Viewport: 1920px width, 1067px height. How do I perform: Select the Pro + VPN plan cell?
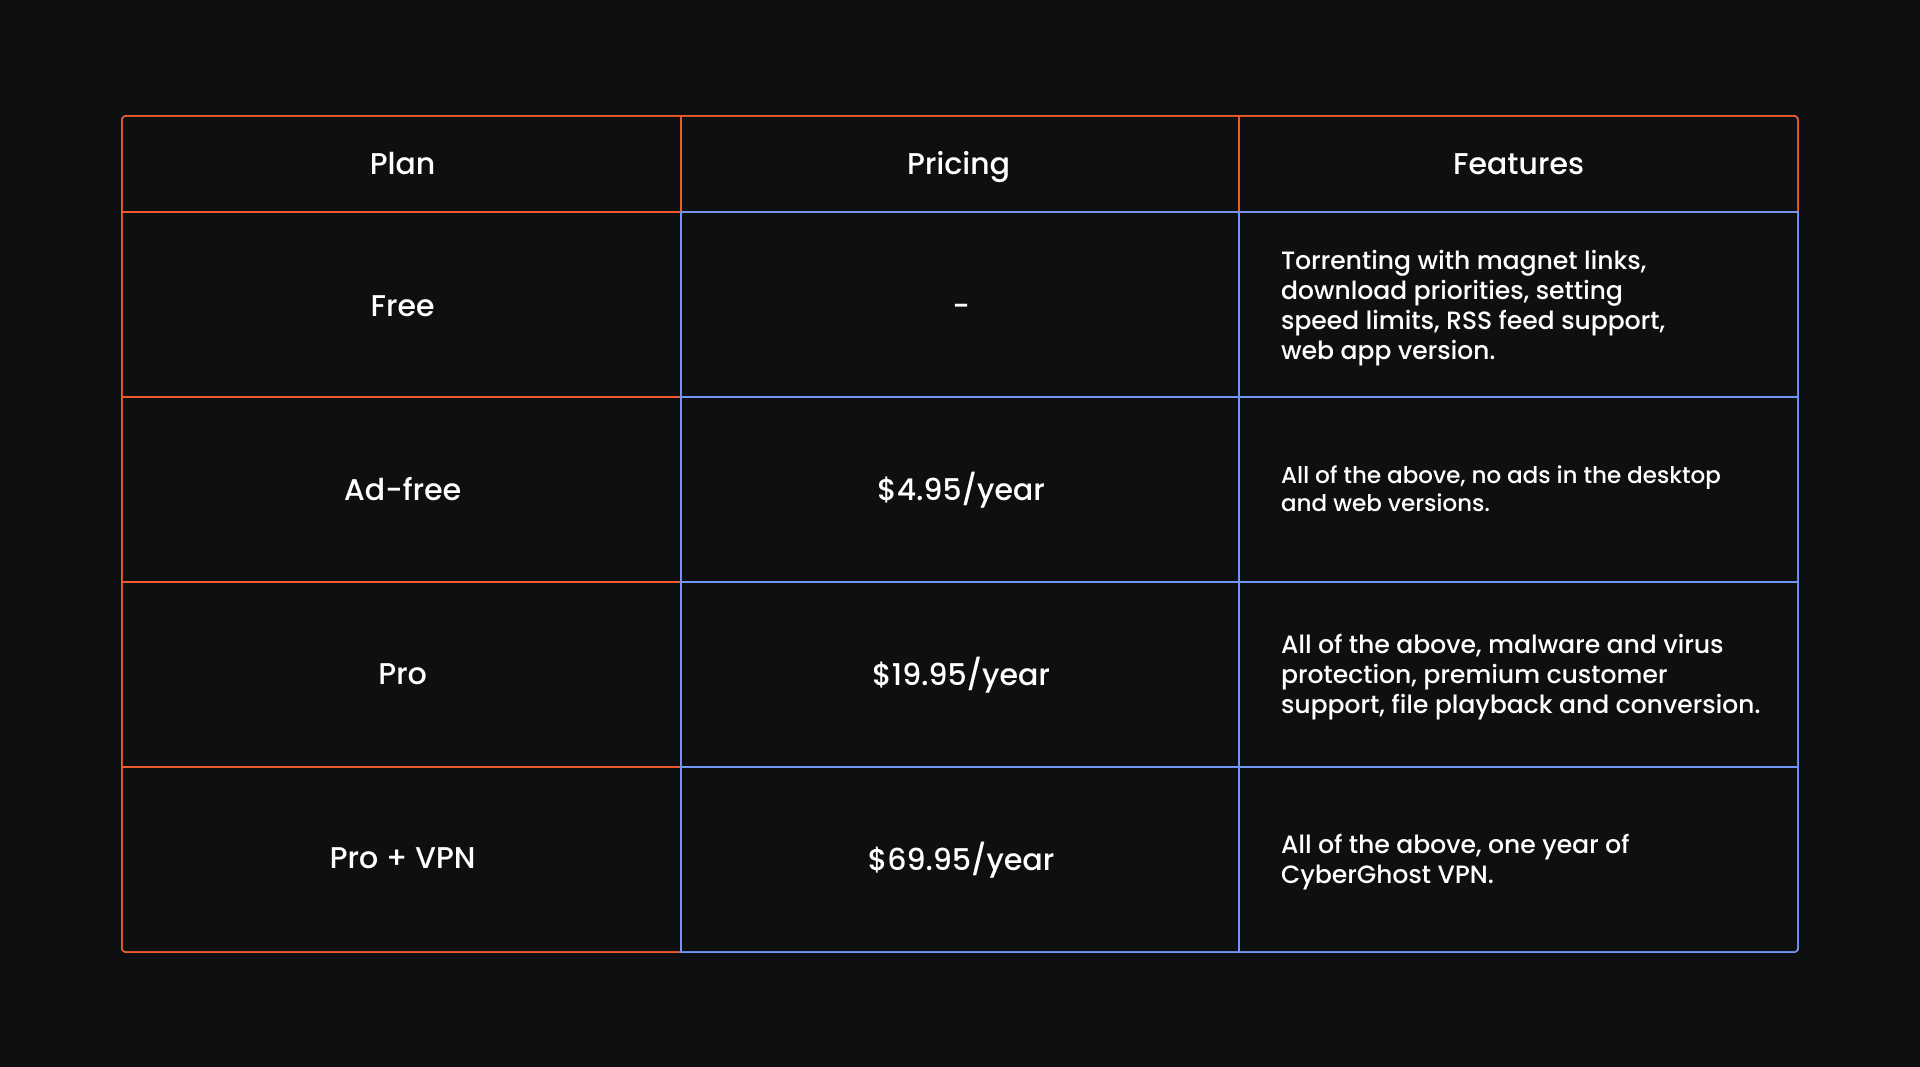click(402, 858)
